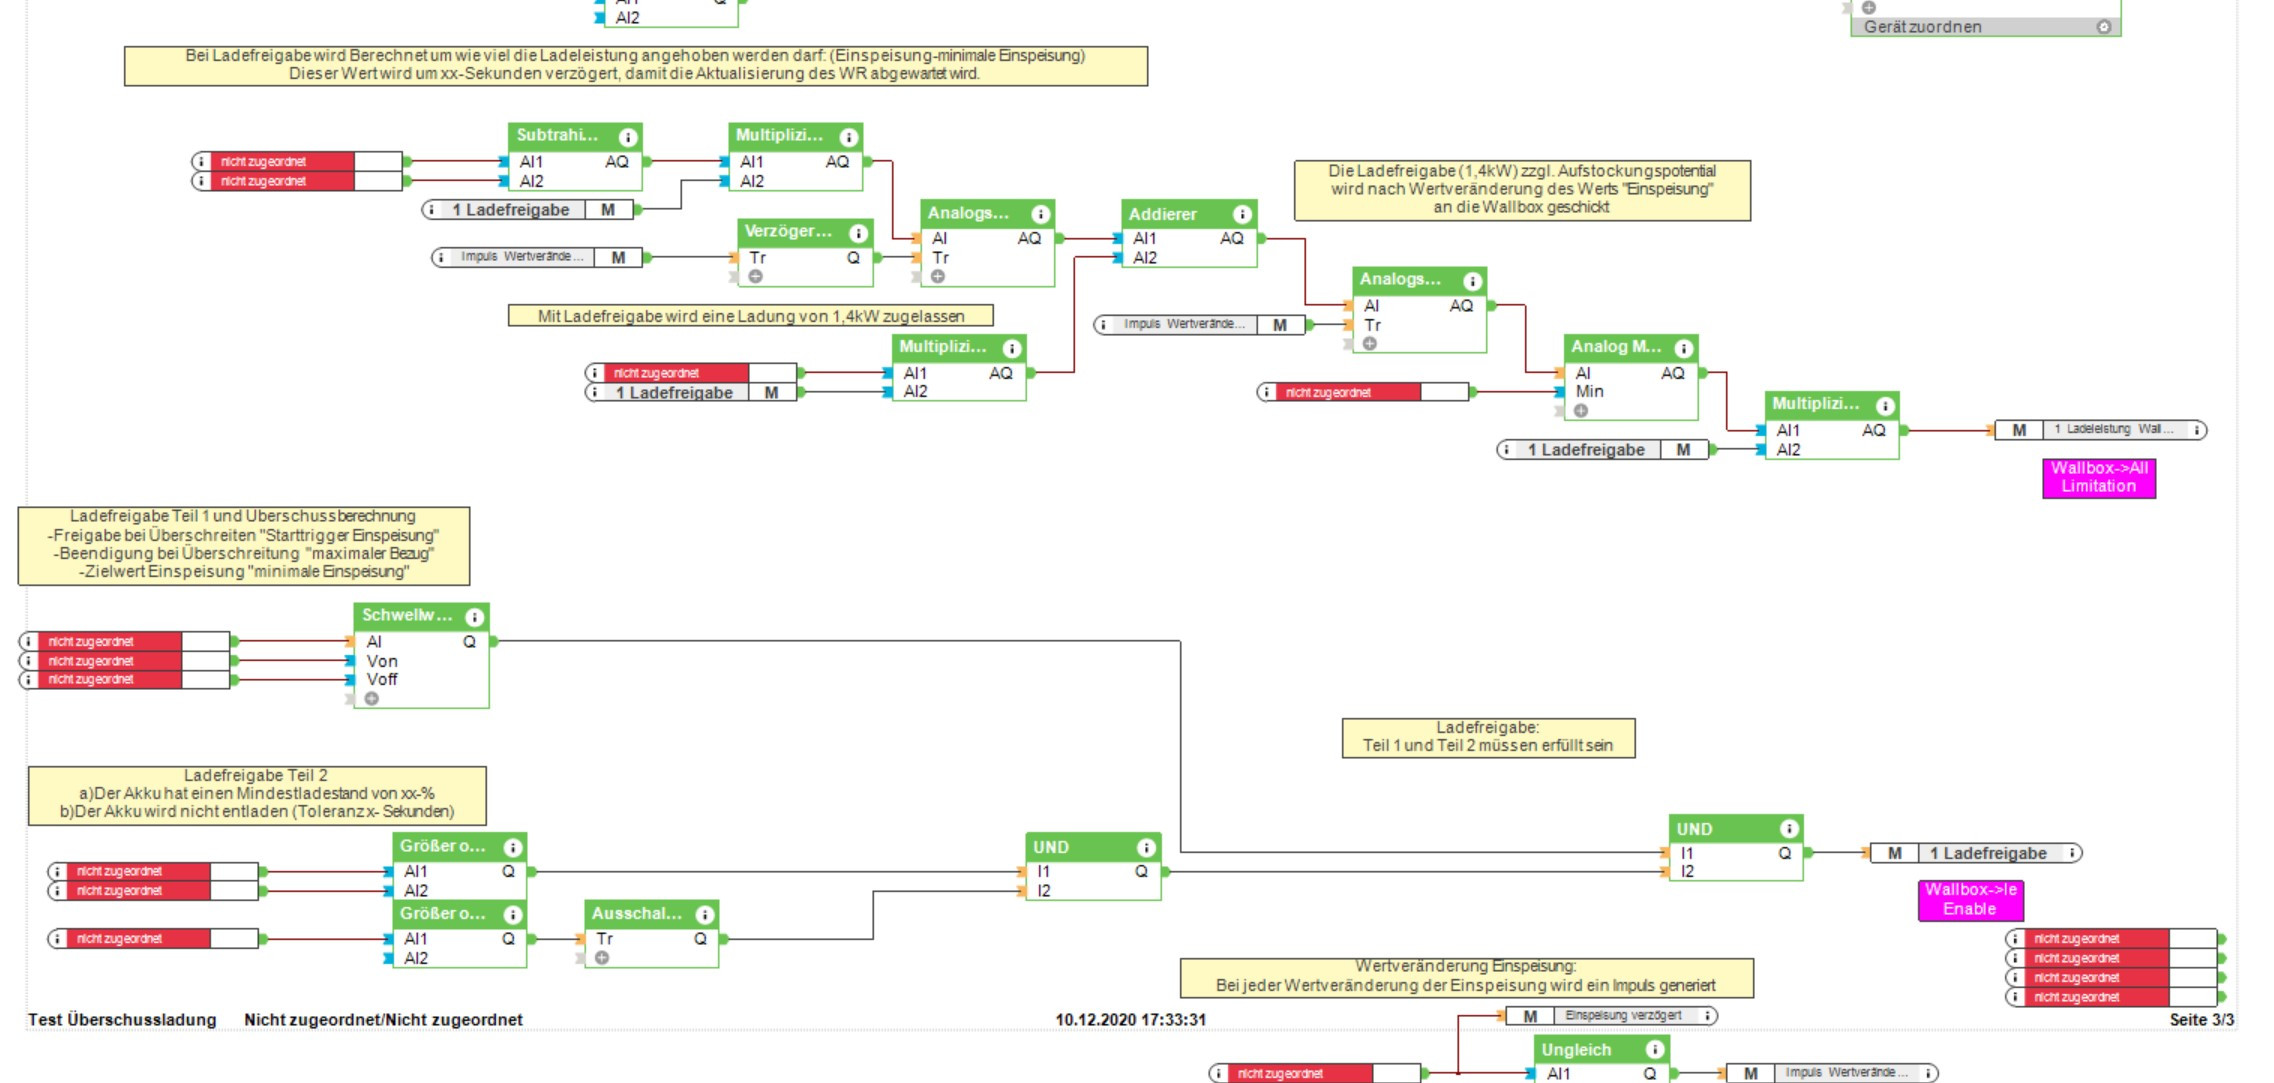This screenshot has height=1083, width=2274.
Task: Click info icon of right UND block
Action: (1788, 829)
